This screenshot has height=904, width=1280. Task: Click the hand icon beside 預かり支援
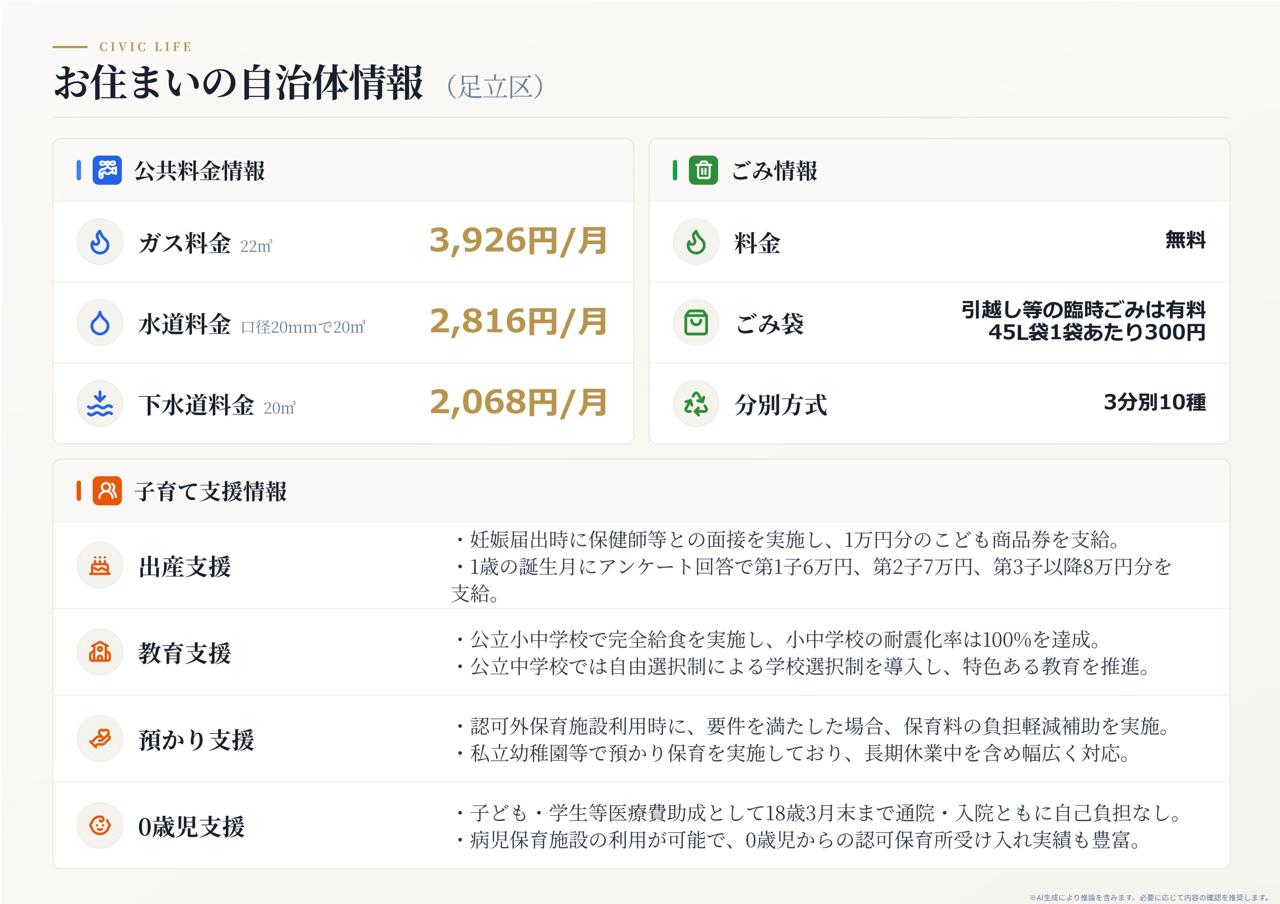[x=100, y=740]
